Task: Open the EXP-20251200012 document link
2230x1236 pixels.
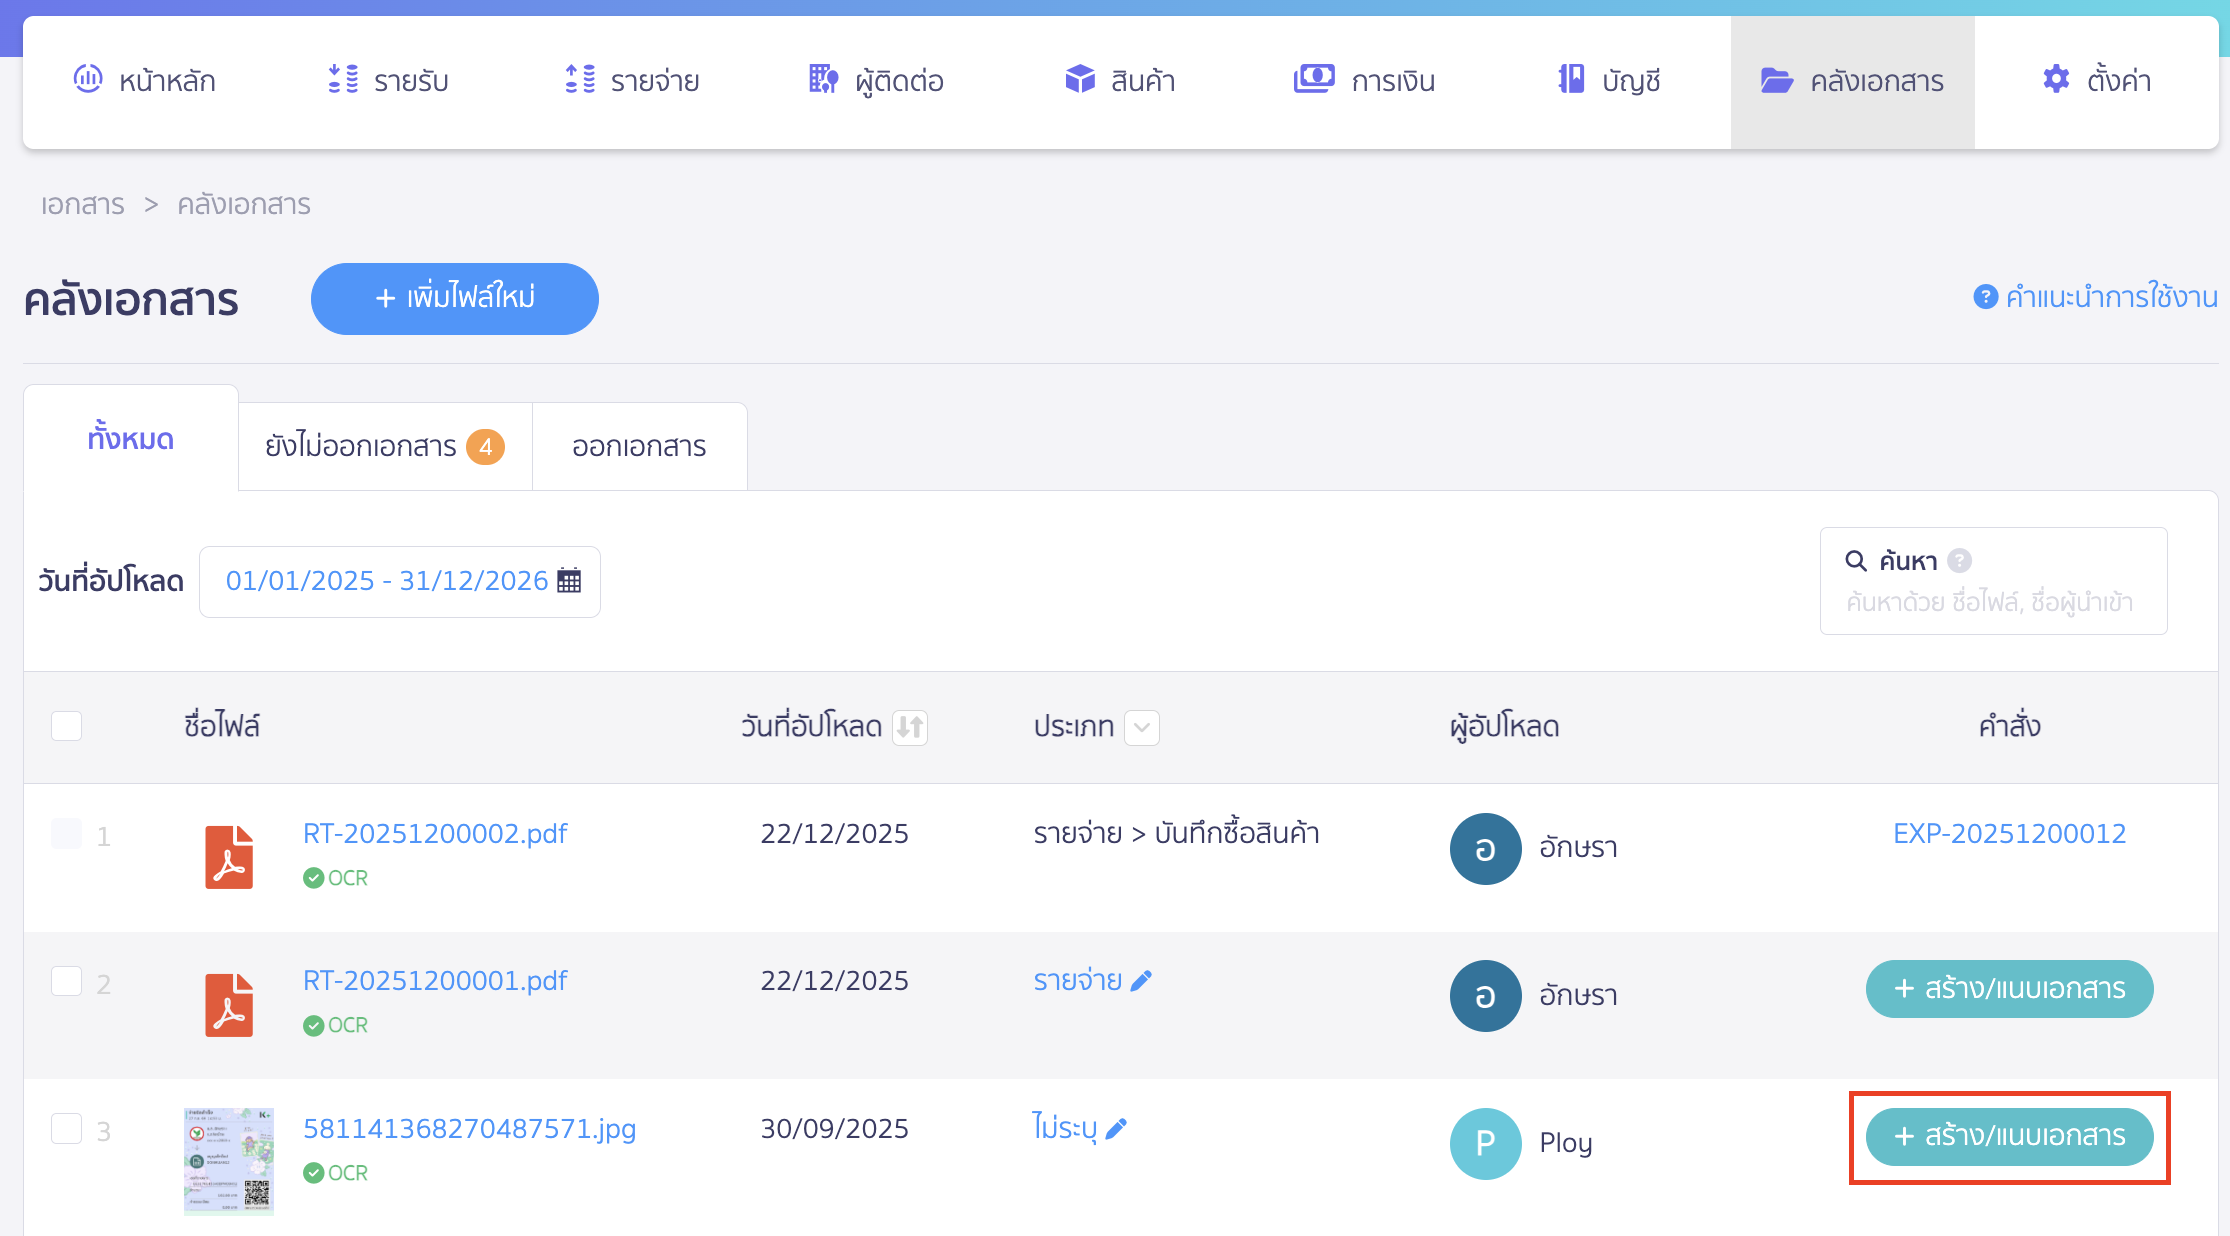Action: (x=2009, y=834)
